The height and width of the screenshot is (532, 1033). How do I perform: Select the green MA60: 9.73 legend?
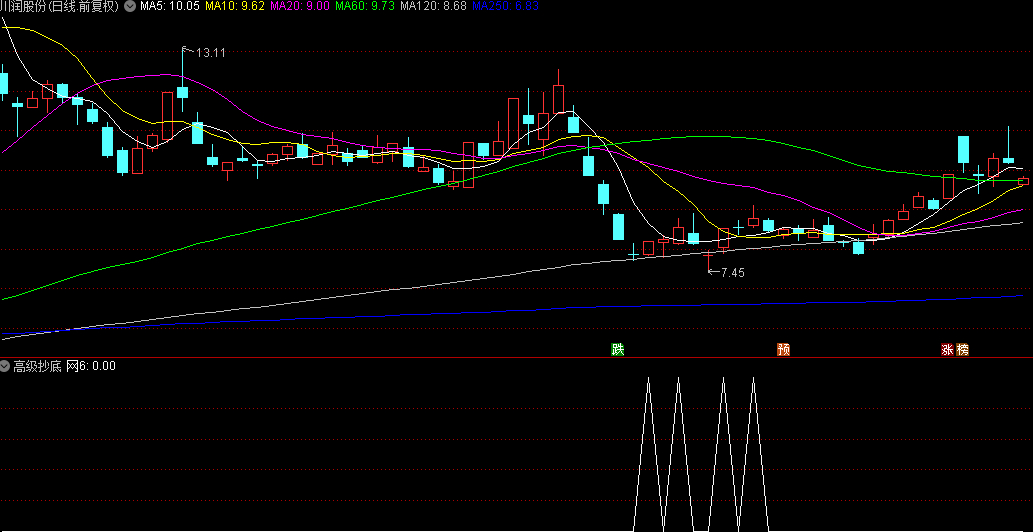pyautogui.click(x=364, y=7)
